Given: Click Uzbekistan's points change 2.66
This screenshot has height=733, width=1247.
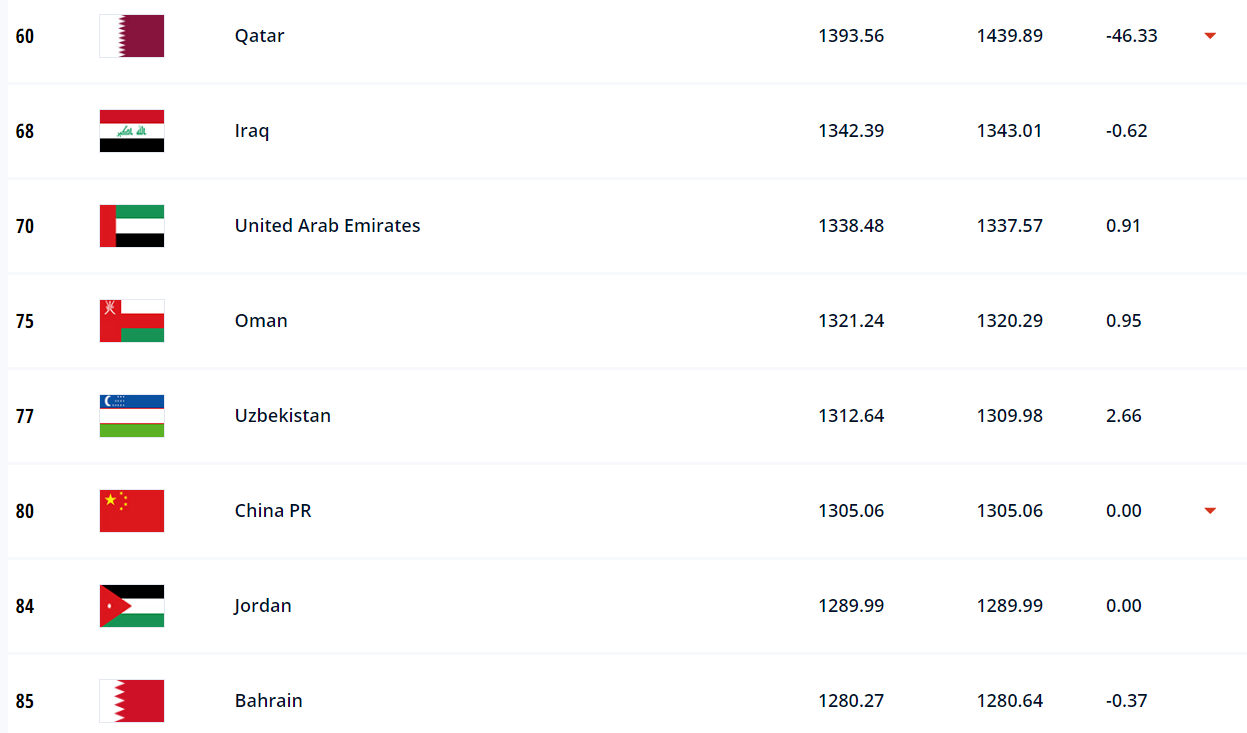Looking at the screenshot, I should tap(1124, 416).
